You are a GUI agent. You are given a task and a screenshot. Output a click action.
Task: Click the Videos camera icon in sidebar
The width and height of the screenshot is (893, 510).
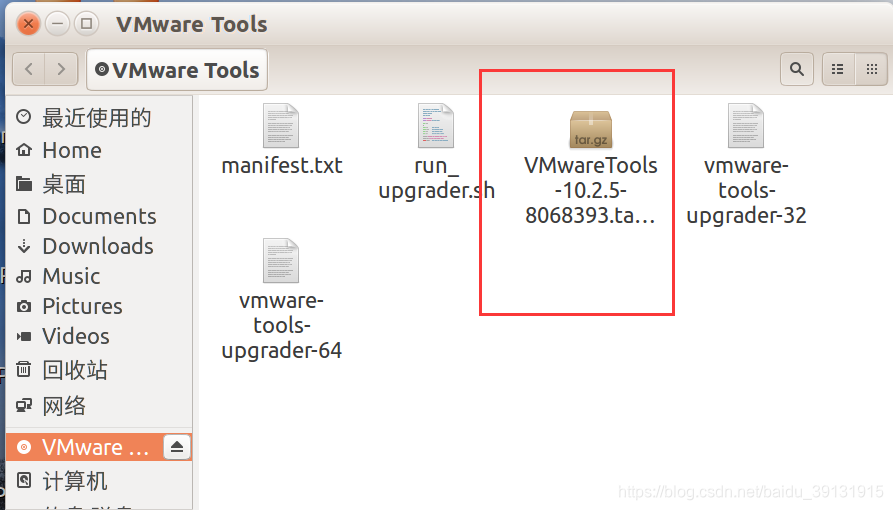pyautogui.click(x=24, y=336)
